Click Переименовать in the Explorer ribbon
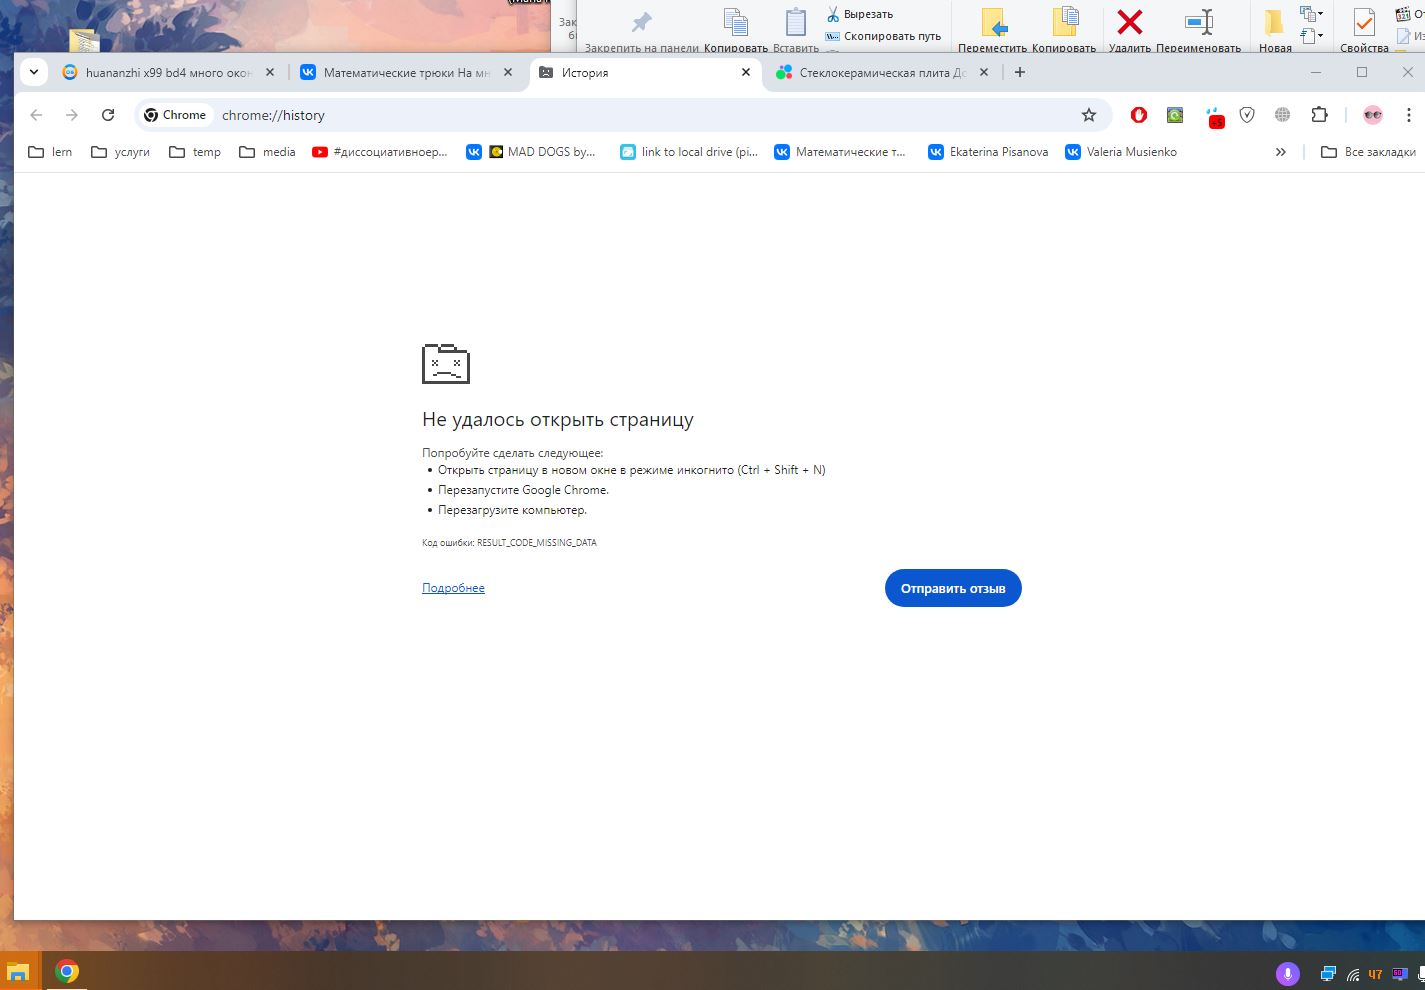 pos(1198,29)
